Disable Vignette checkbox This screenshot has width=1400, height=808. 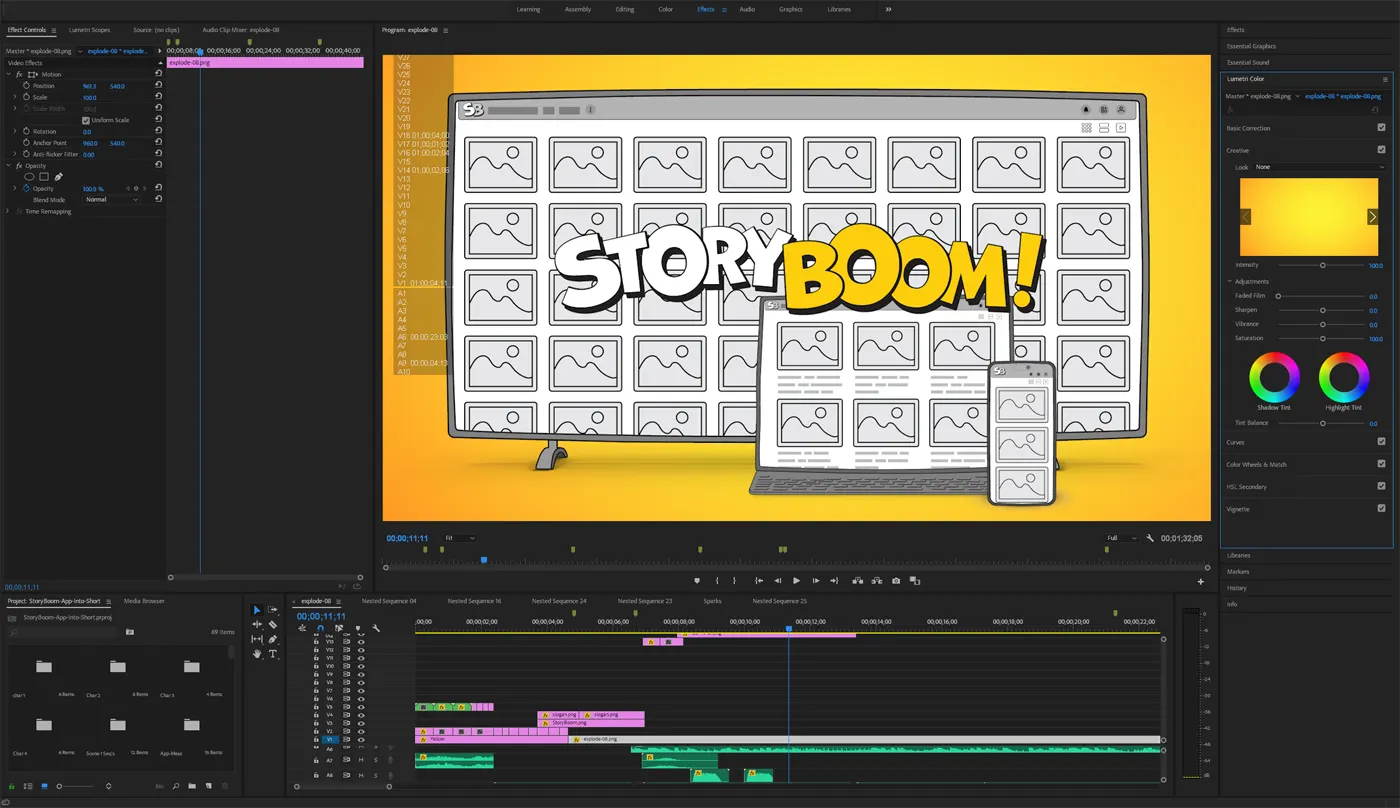(x=1381, y=508)
